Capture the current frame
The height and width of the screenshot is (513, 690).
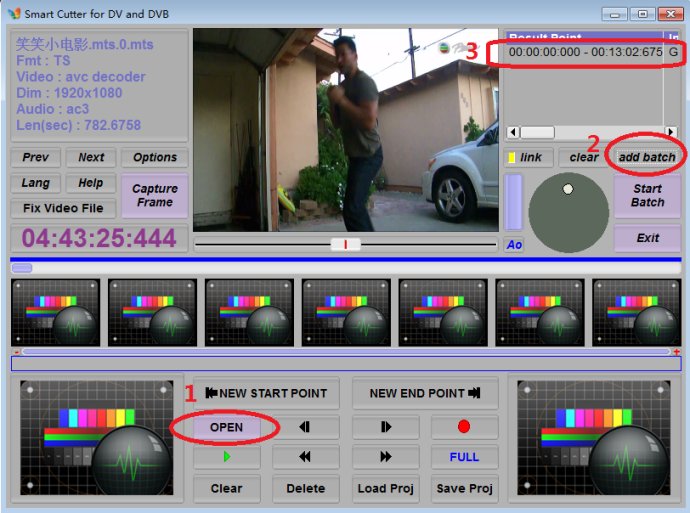[154, 195]
